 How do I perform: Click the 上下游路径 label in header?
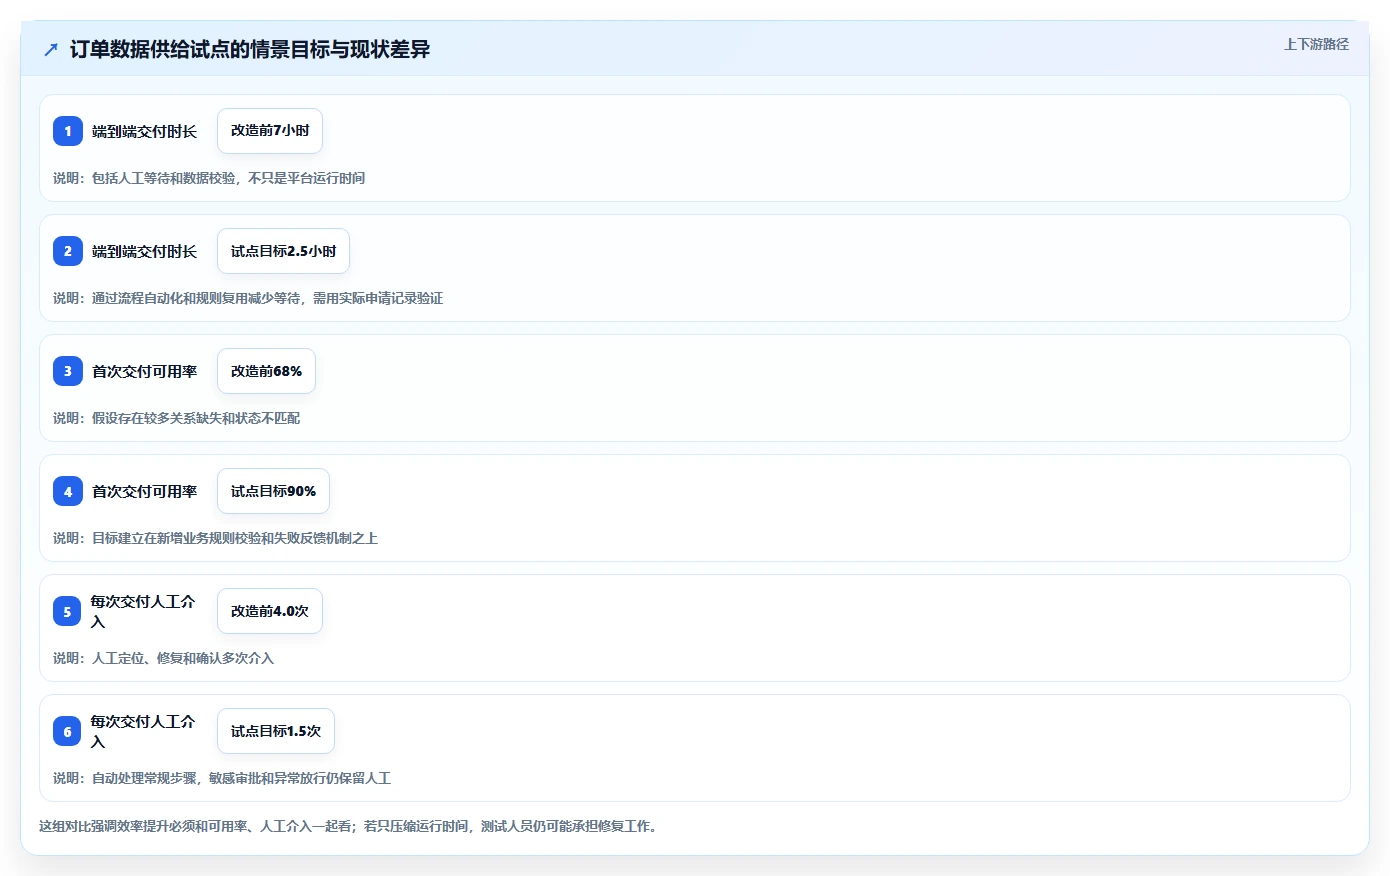(x=1316, y=44)
